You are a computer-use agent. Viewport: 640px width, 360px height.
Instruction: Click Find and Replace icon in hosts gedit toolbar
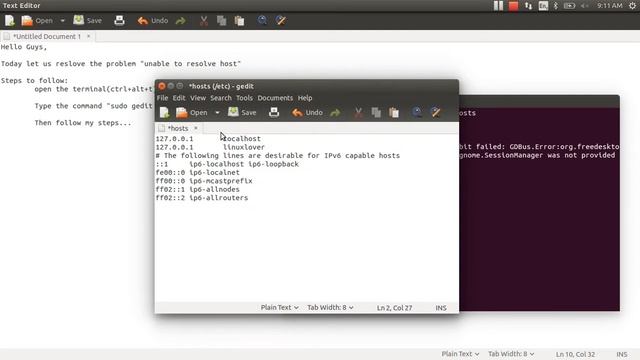[436, 112]
